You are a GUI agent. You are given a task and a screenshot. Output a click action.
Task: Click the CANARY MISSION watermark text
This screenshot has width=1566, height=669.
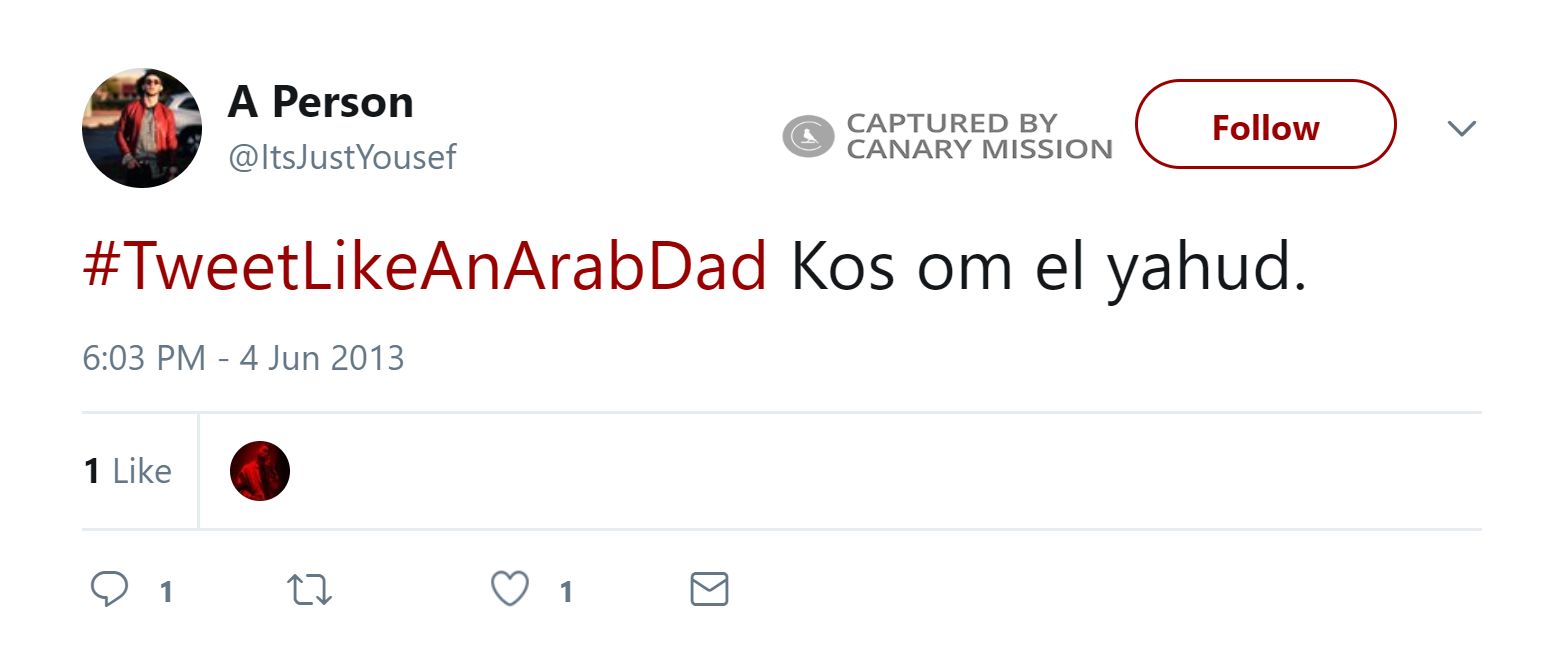click(979, 149)
